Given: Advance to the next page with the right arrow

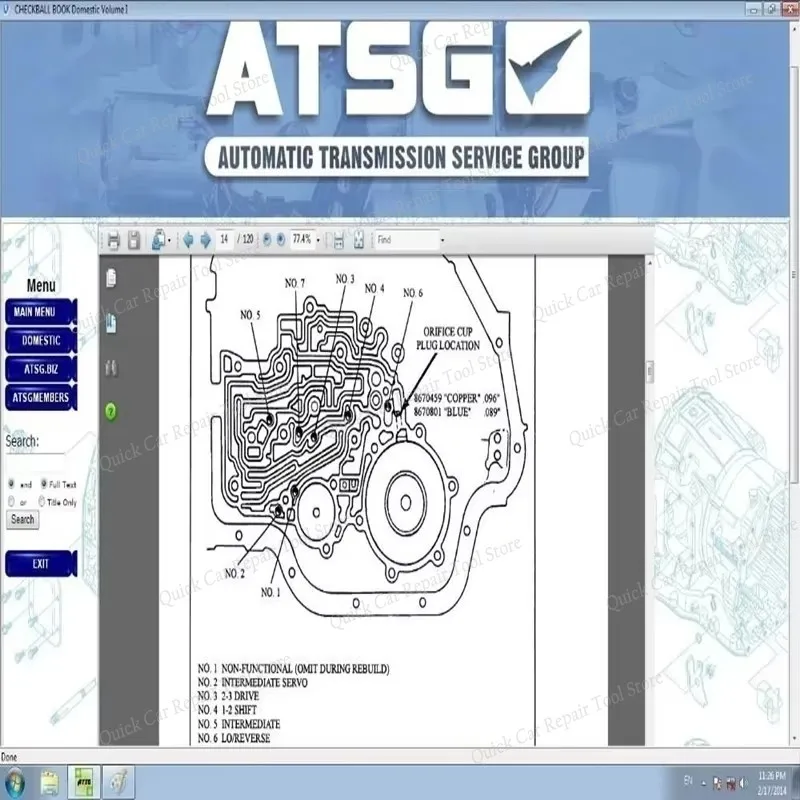Looking at the screenshot, I should pyautogui.click(x=204, y=239).
